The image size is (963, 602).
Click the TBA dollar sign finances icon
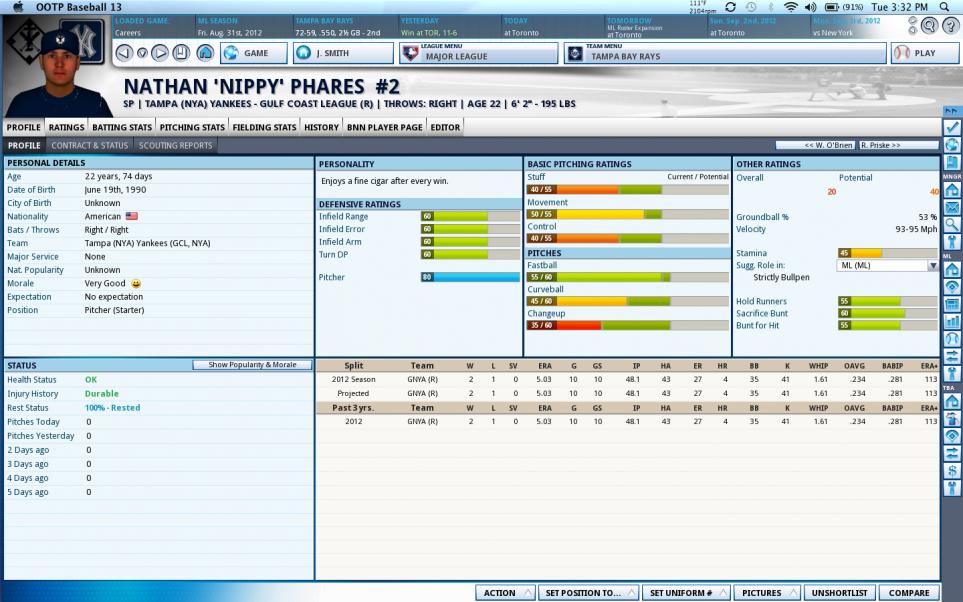click(952, 471)
